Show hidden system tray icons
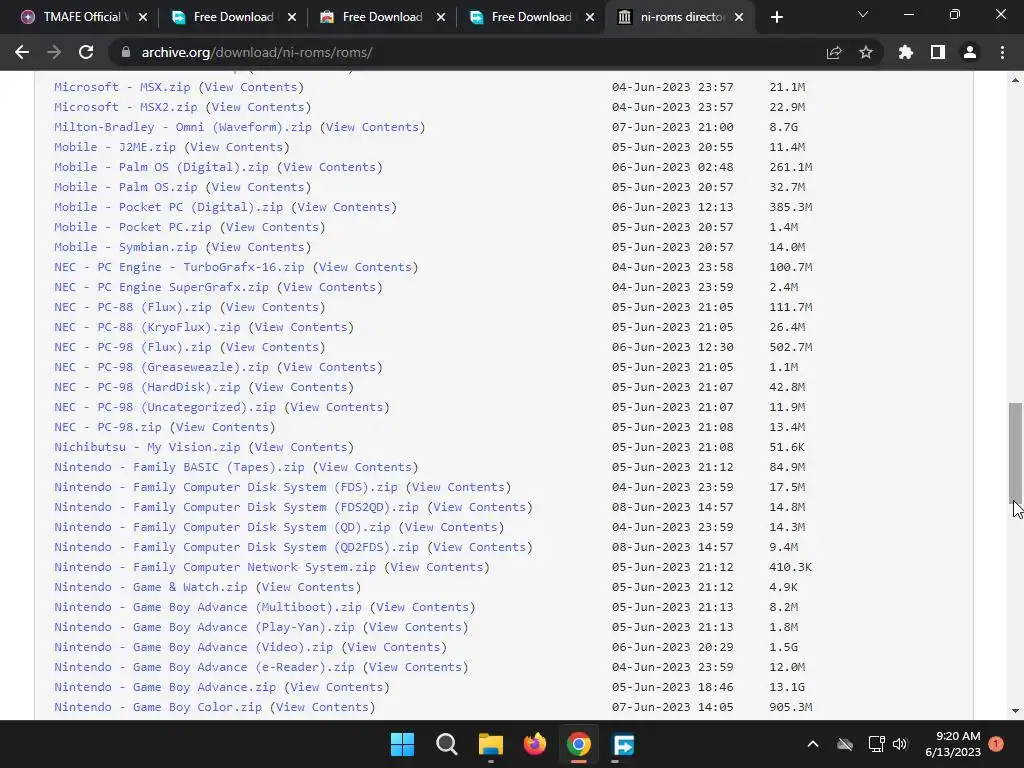 (812, 744)
